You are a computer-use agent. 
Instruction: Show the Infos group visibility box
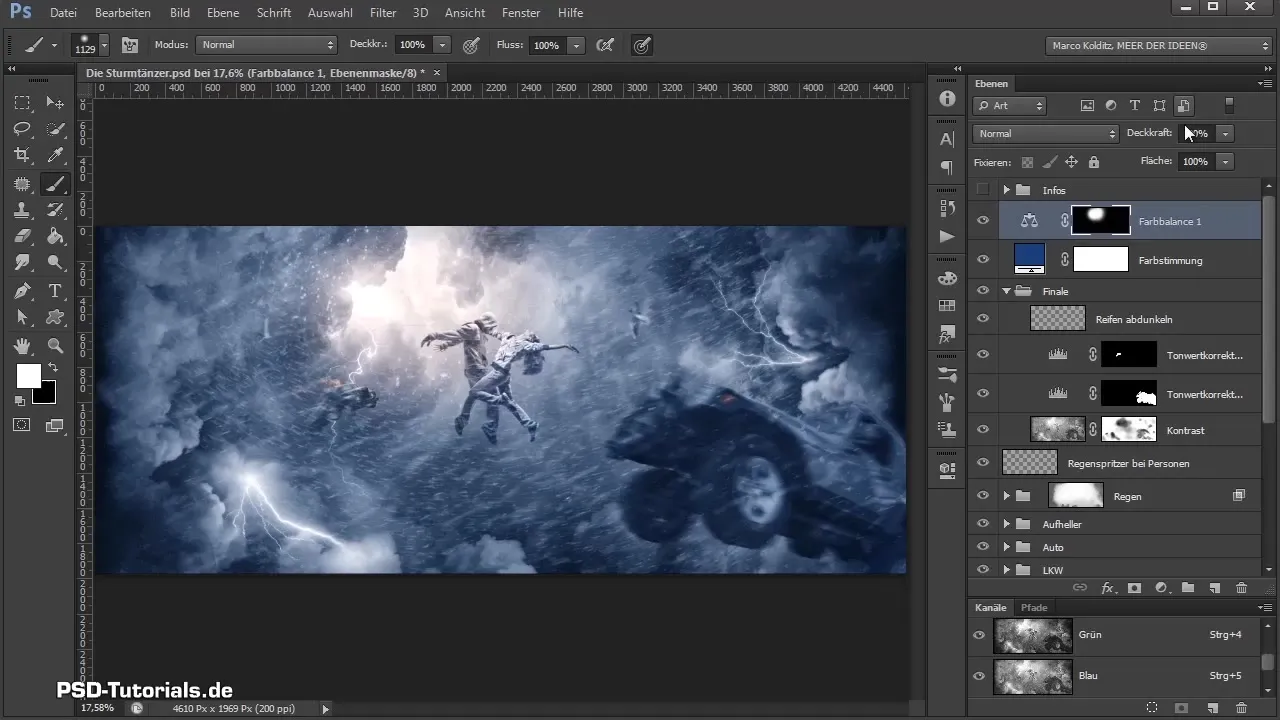click(983, 190)
